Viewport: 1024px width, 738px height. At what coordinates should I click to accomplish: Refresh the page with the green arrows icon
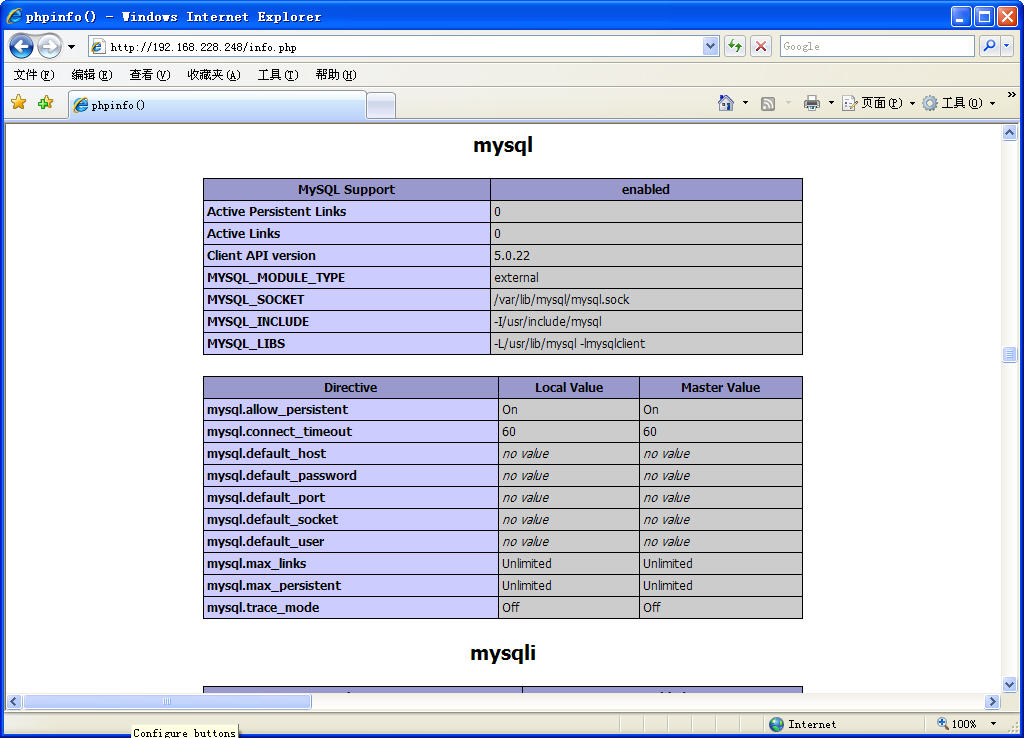pyautogui.click(x=735, y=46)
